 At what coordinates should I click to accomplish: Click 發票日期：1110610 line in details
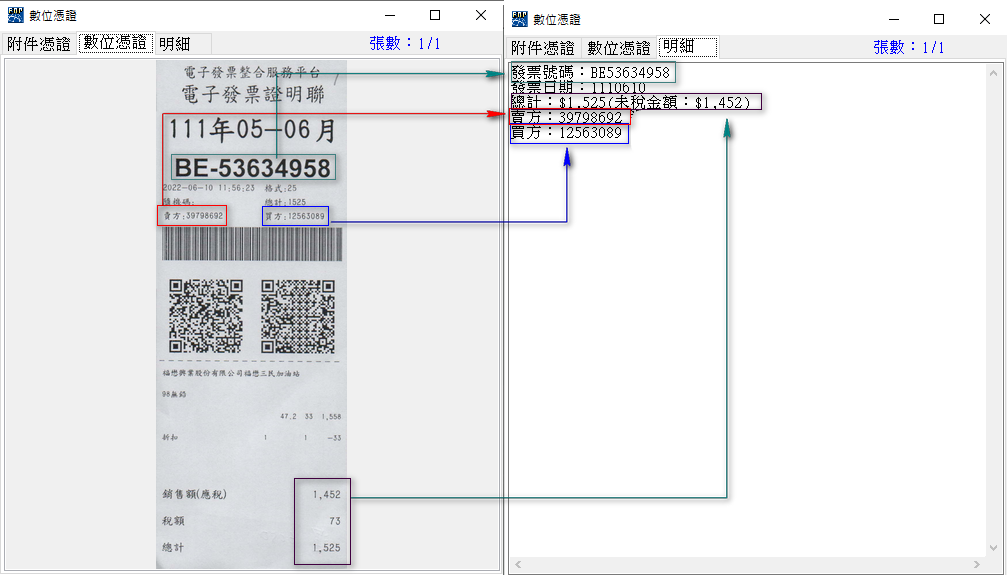point(579,87)
